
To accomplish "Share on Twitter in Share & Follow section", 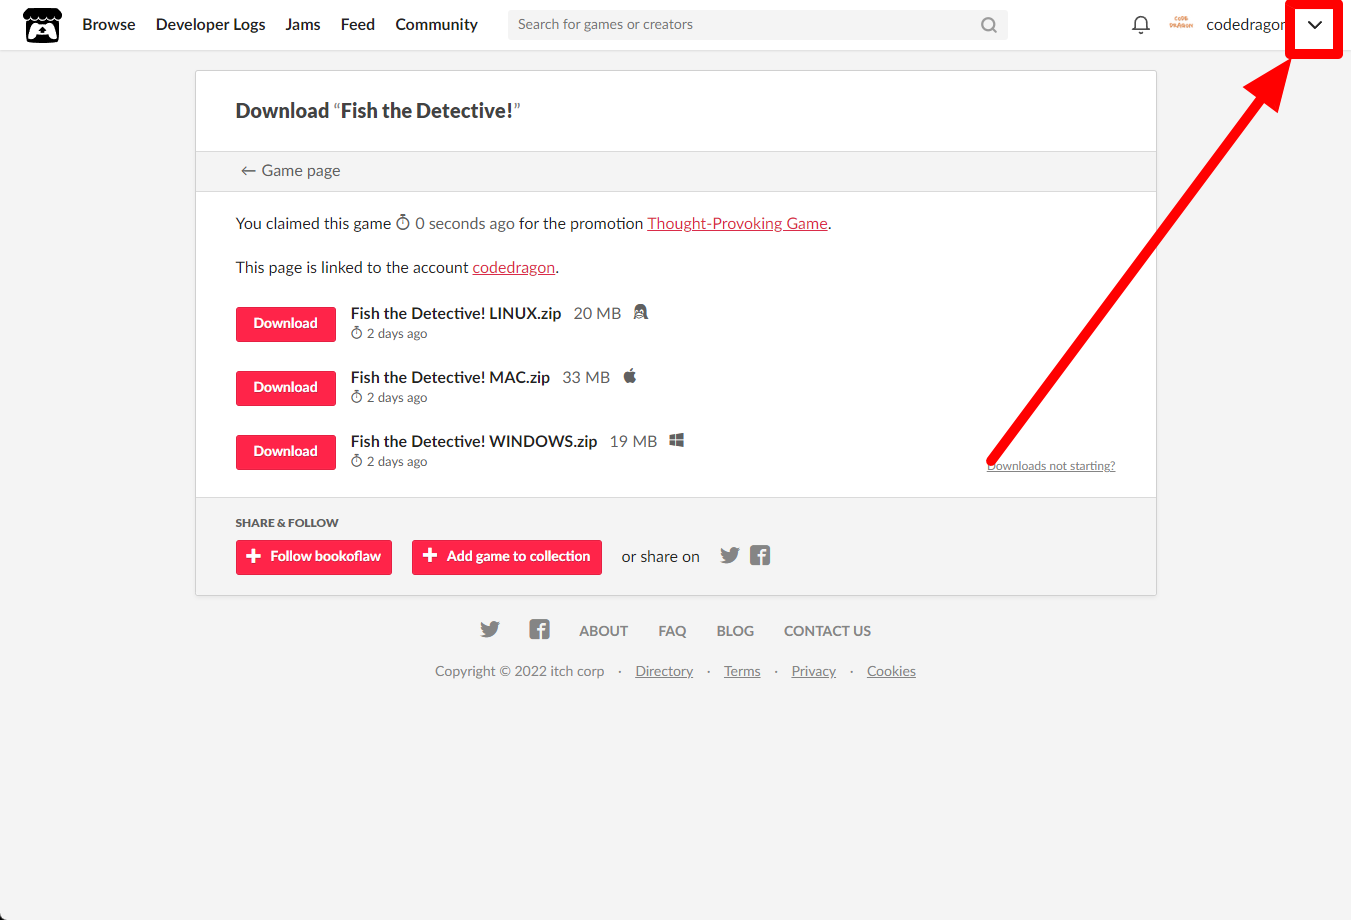I will coord(730,555).
